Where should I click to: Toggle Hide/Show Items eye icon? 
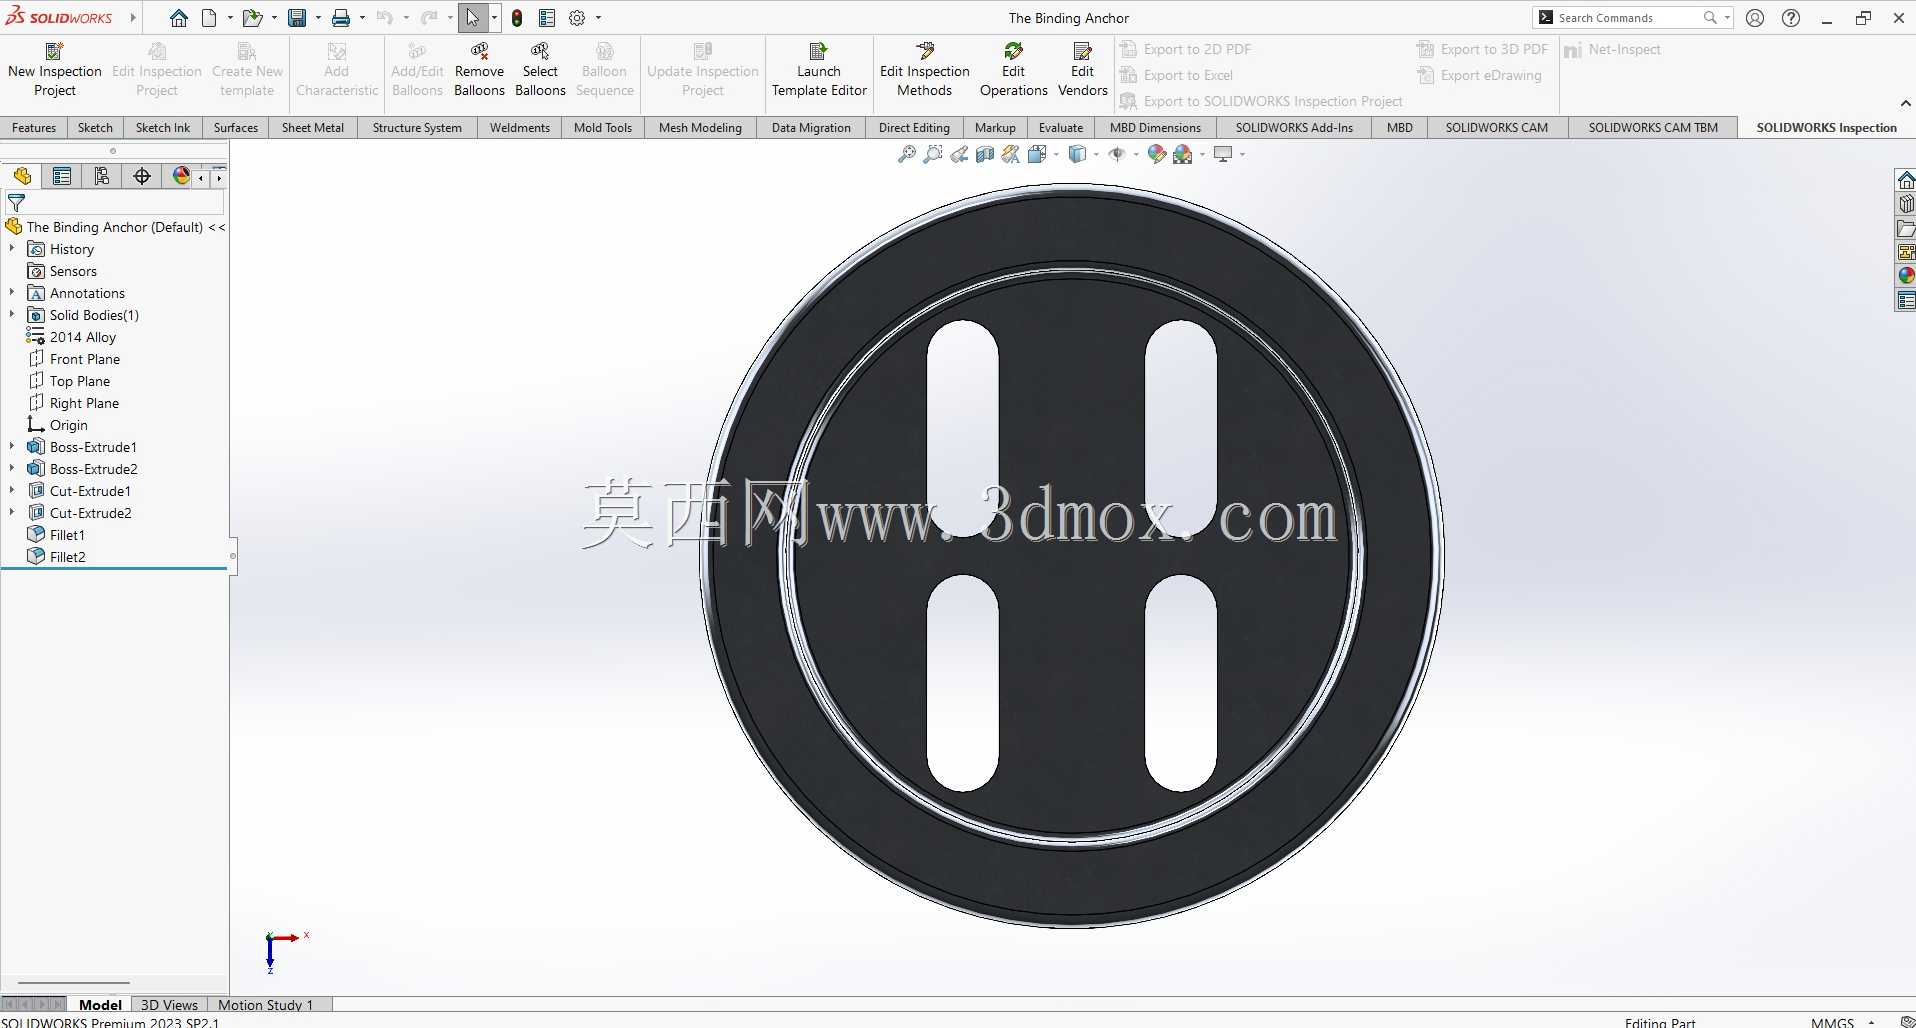coord(1117,154)
